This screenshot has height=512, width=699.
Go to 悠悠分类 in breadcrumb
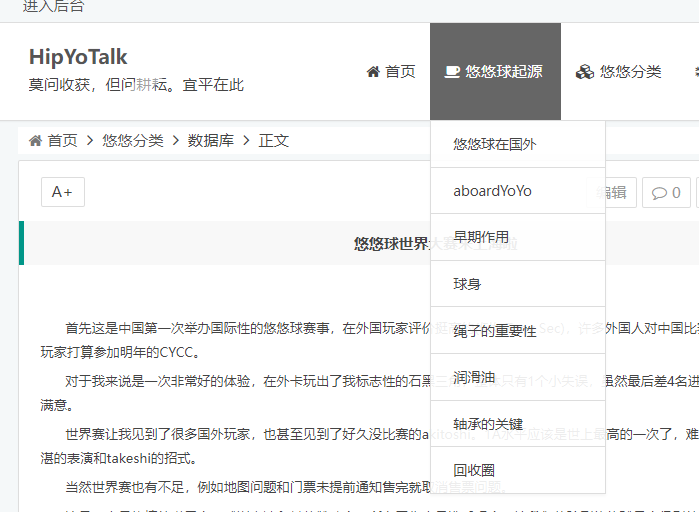(x=133, y=141)
